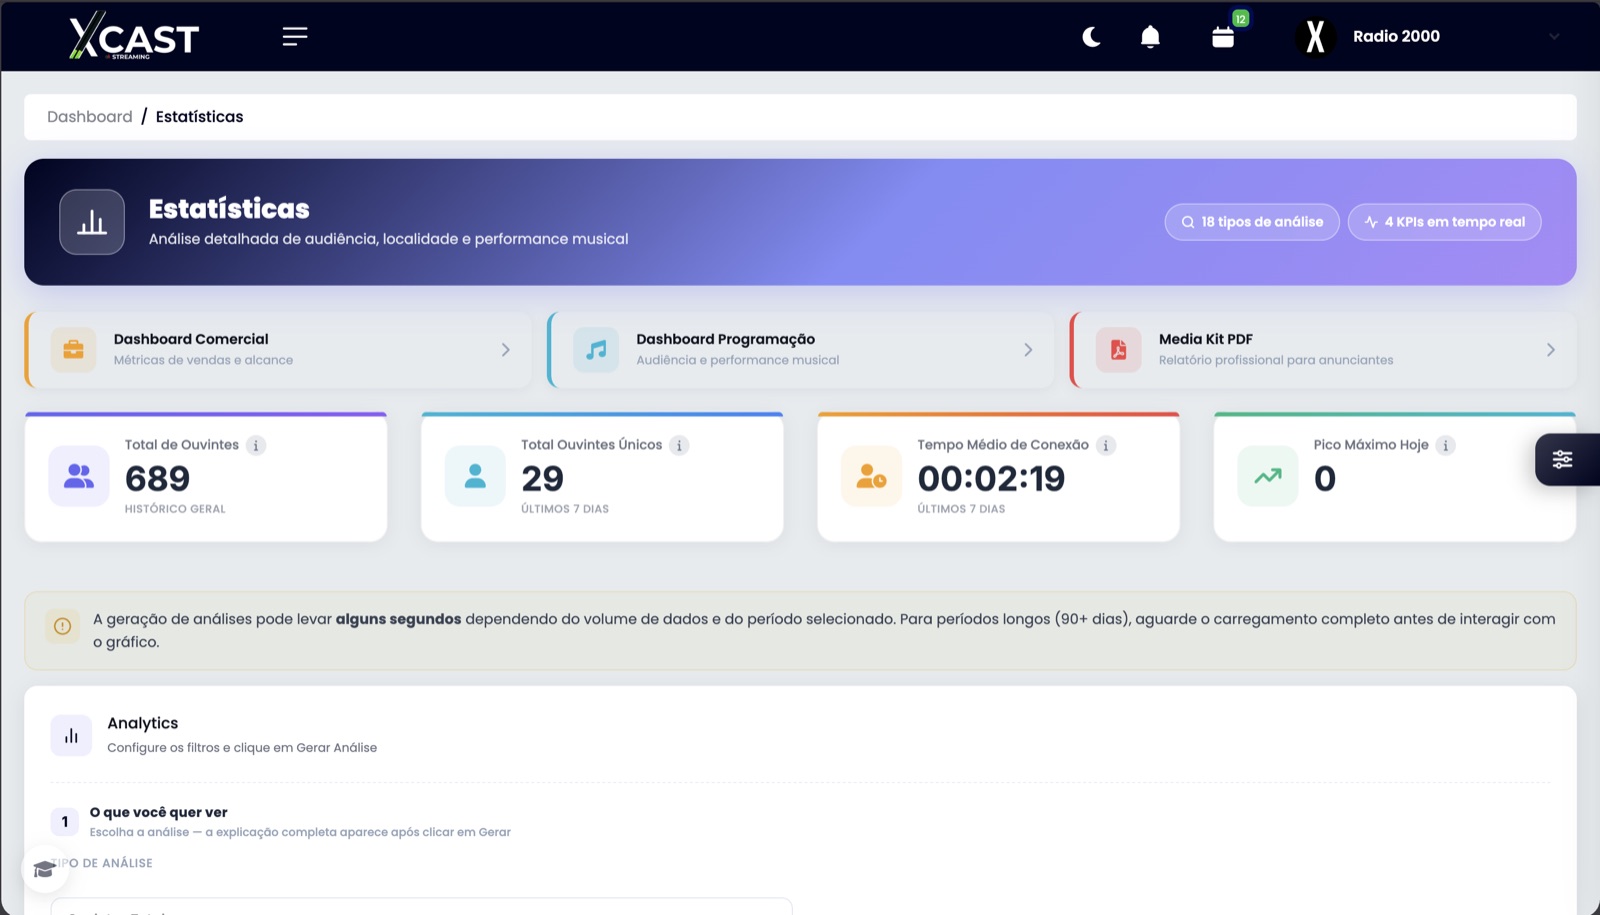Click the briefcase icon on Dashboard Comercial
1600x915 pixels.
click(x=74, y=350)
